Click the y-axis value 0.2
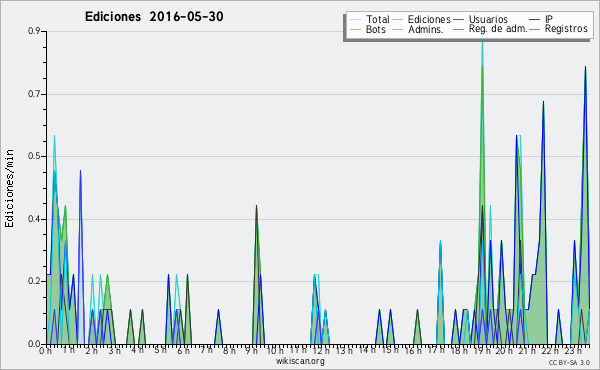 (x=34, y=281)
